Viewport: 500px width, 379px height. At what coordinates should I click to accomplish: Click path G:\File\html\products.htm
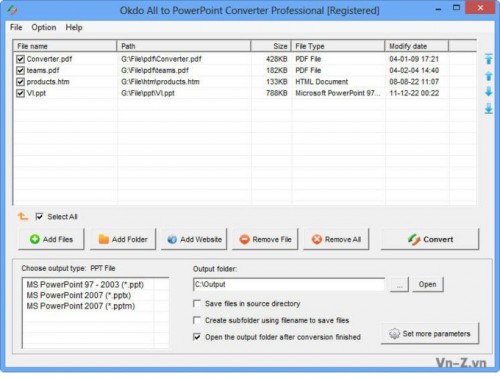[x=160, y=82]
